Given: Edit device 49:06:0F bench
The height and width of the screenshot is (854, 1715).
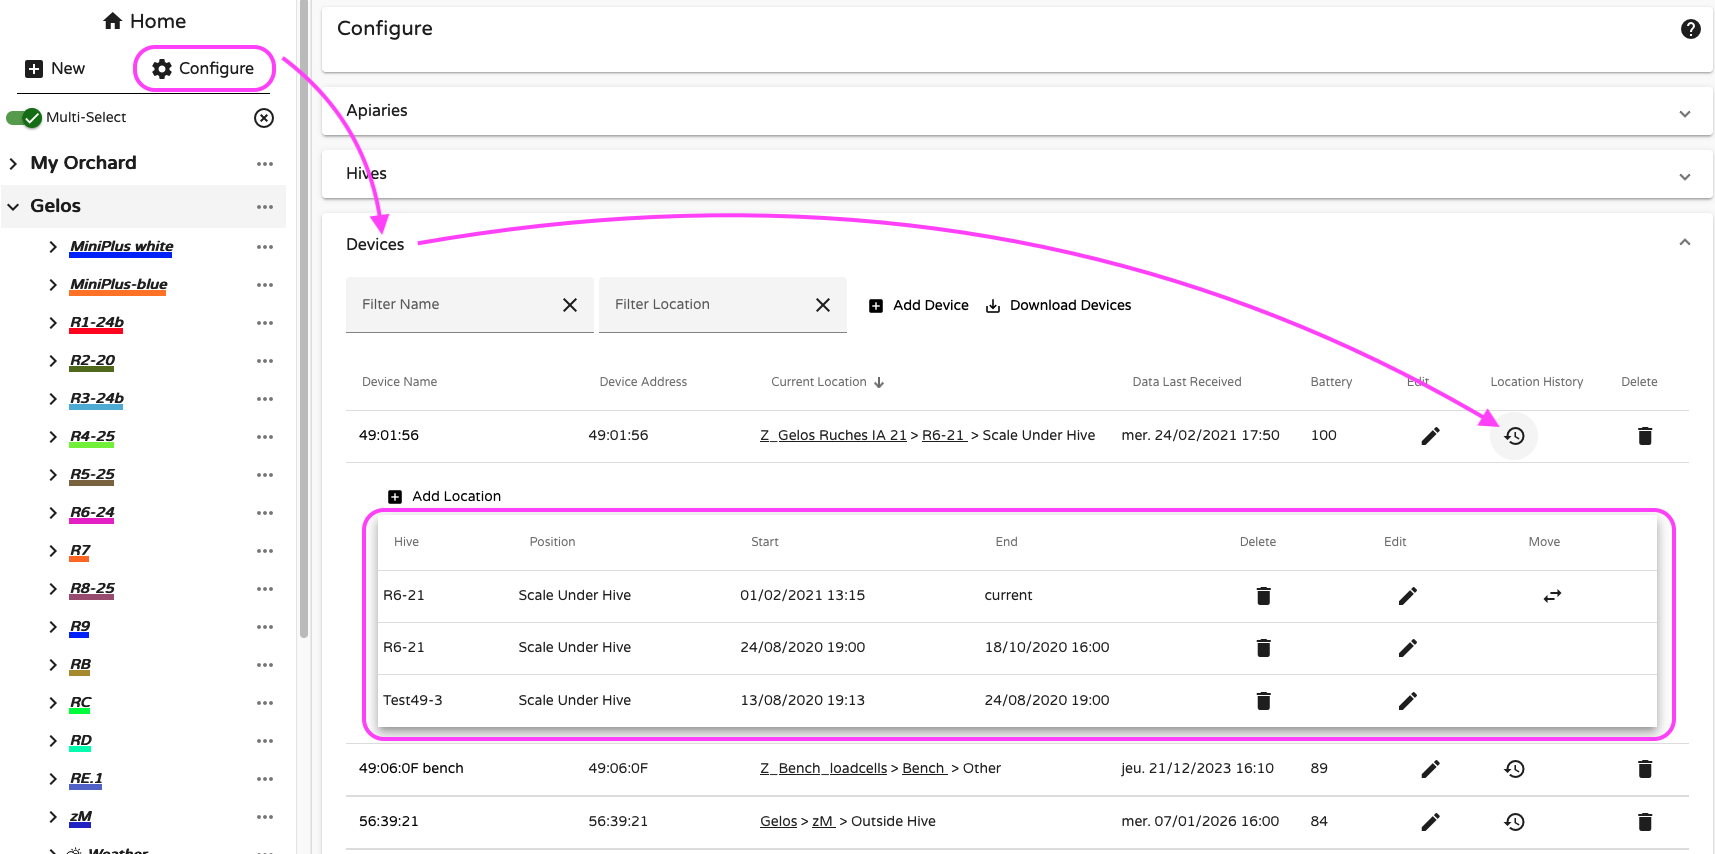Looking at the screenshot, I should [x=1430, y=769].
